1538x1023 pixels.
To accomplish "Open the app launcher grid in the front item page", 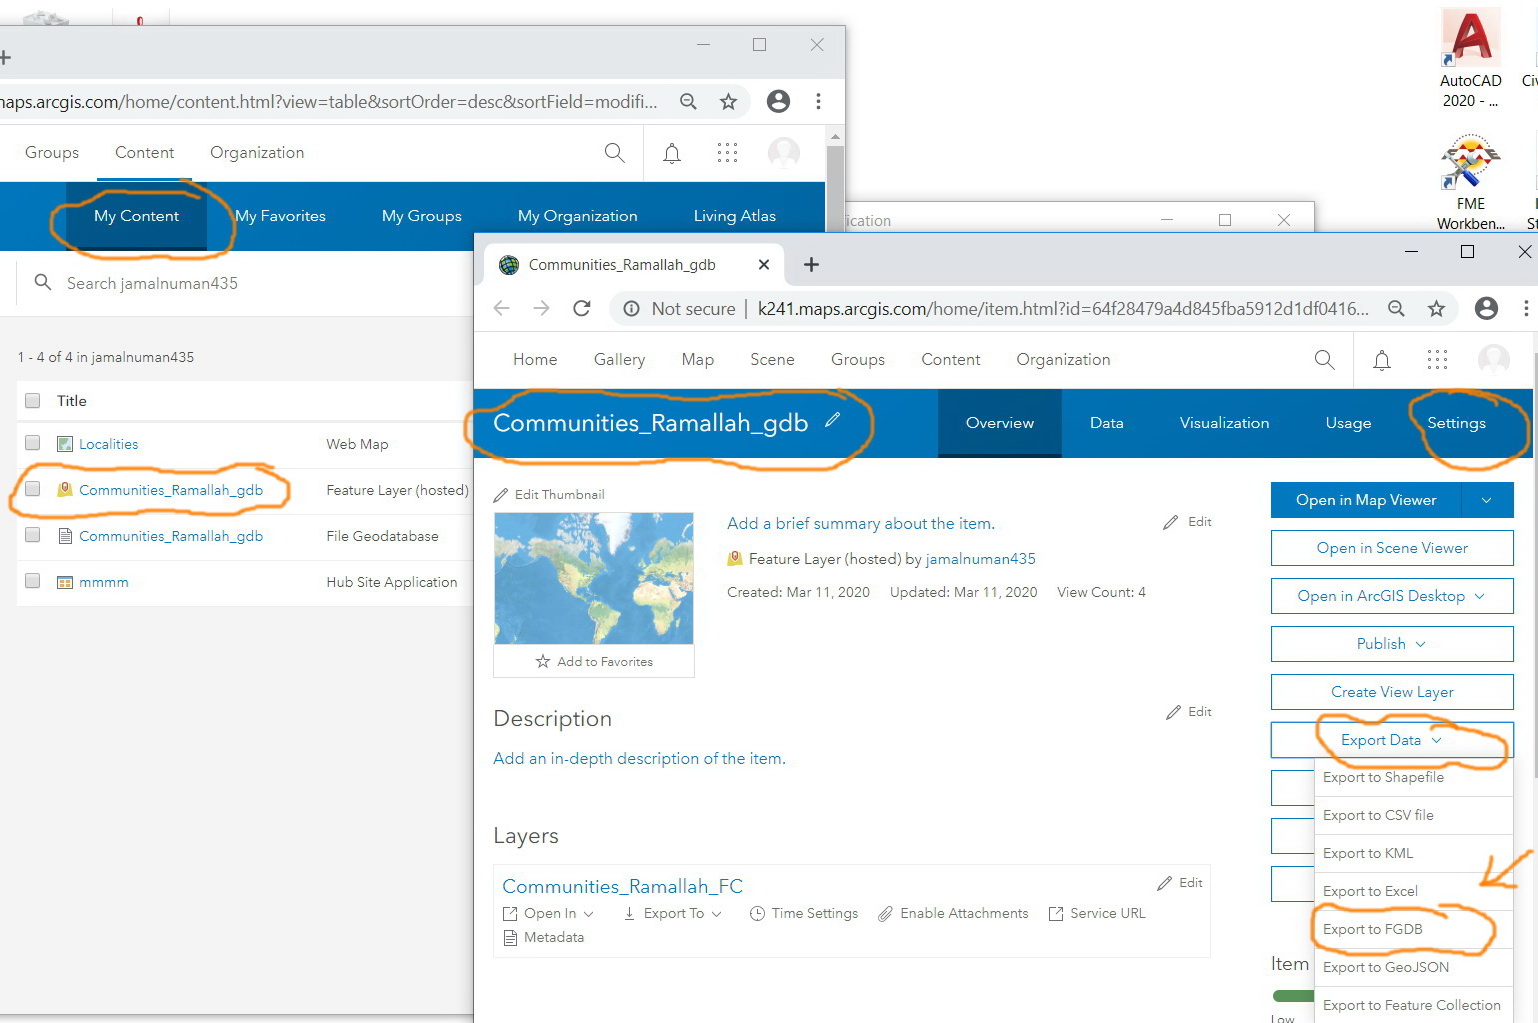I will pos(1437,360).
